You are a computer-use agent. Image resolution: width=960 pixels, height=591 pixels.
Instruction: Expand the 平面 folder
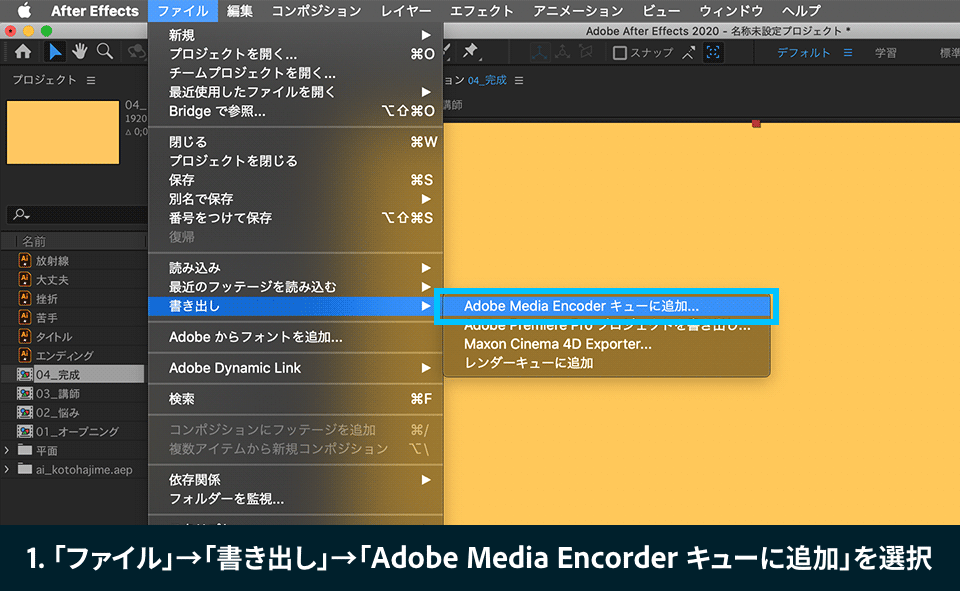point(7,450)
